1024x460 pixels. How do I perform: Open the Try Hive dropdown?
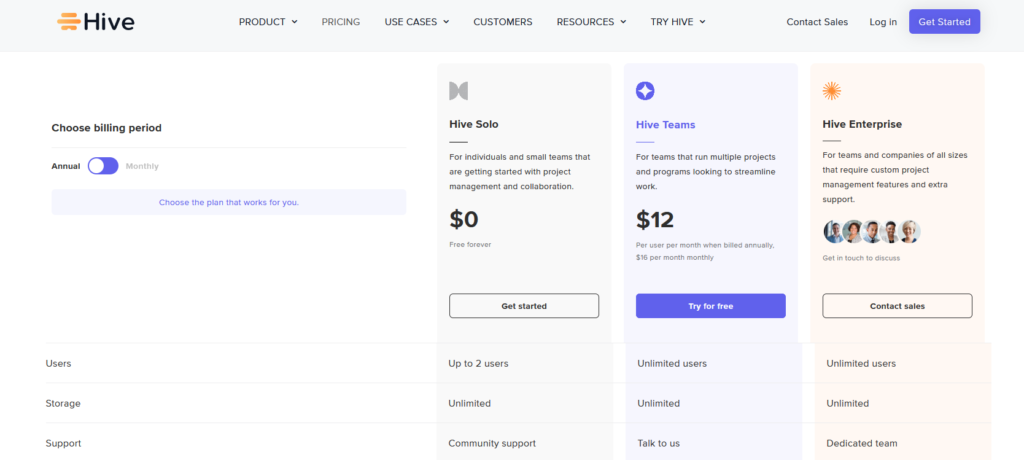click(x=678, y=22)
